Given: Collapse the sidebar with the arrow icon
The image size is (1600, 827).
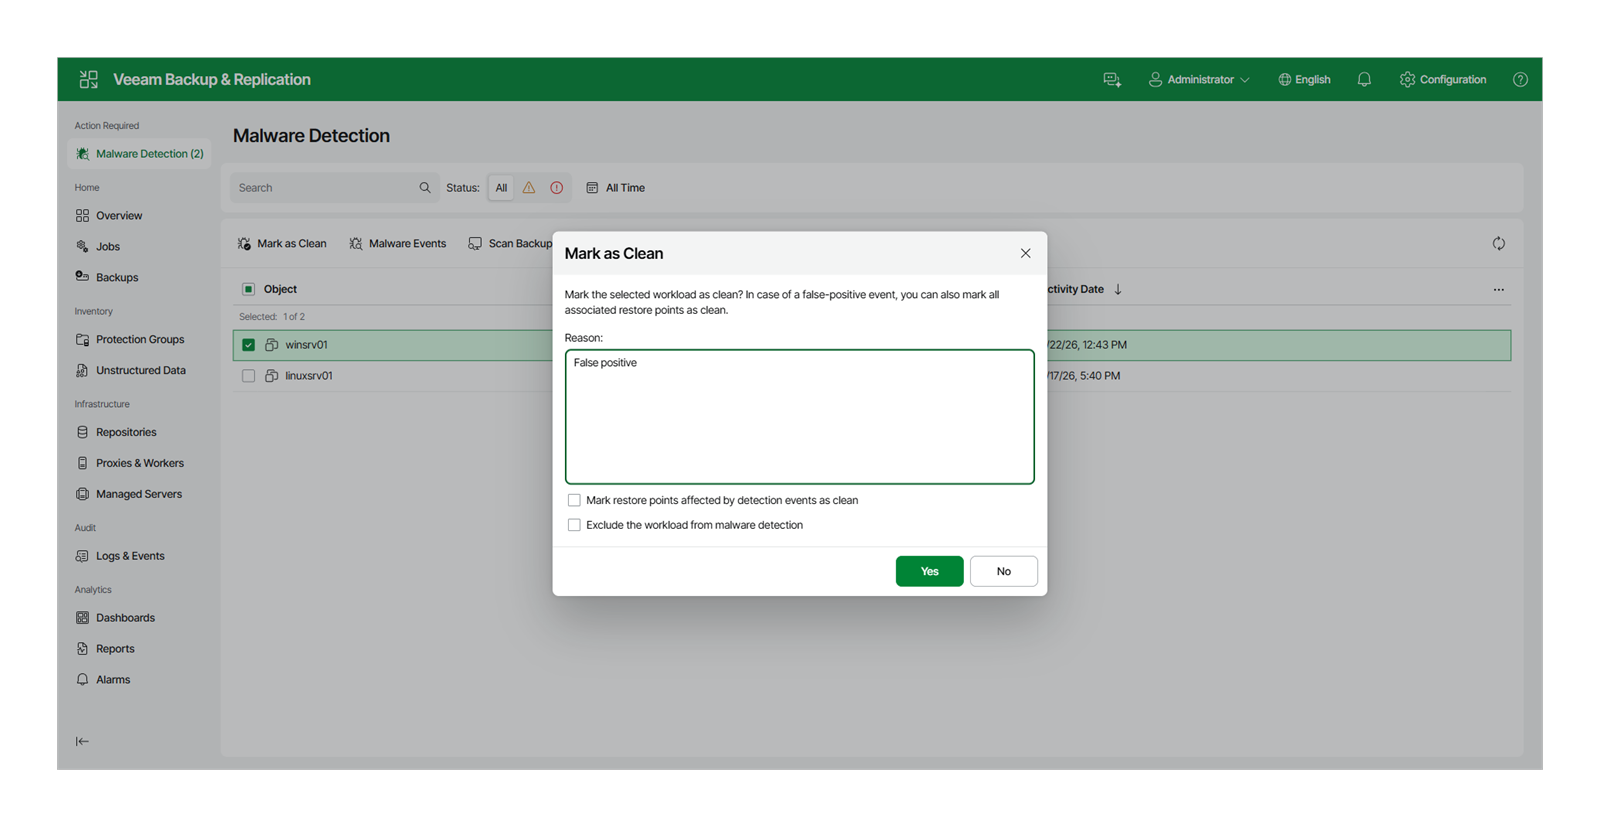Looking at the screenshot, I should (82, 741).
